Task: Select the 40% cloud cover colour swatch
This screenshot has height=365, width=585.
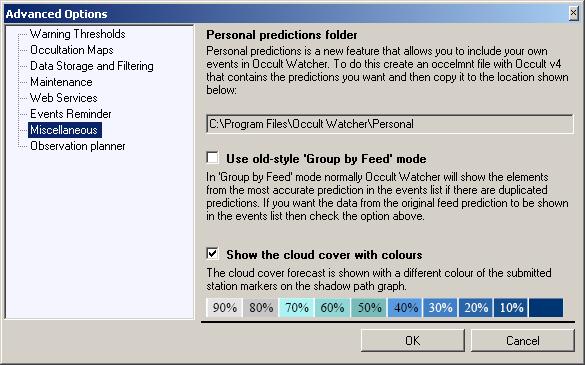Action: [x=405, y=308]
